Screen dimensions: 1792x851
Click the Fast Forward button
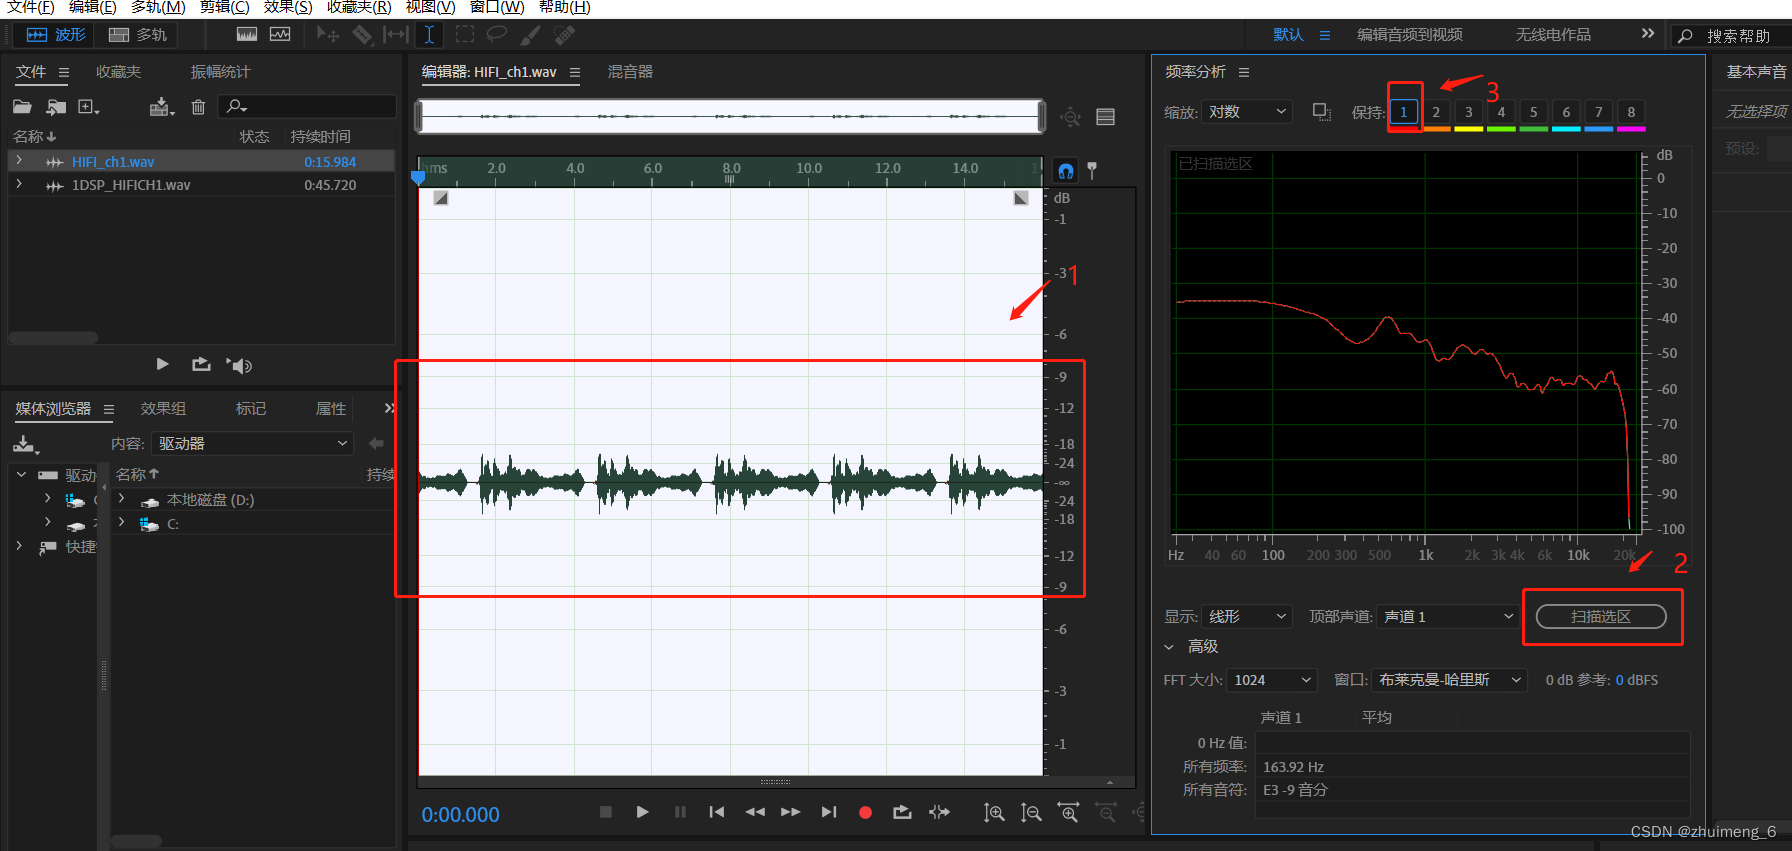790,812
